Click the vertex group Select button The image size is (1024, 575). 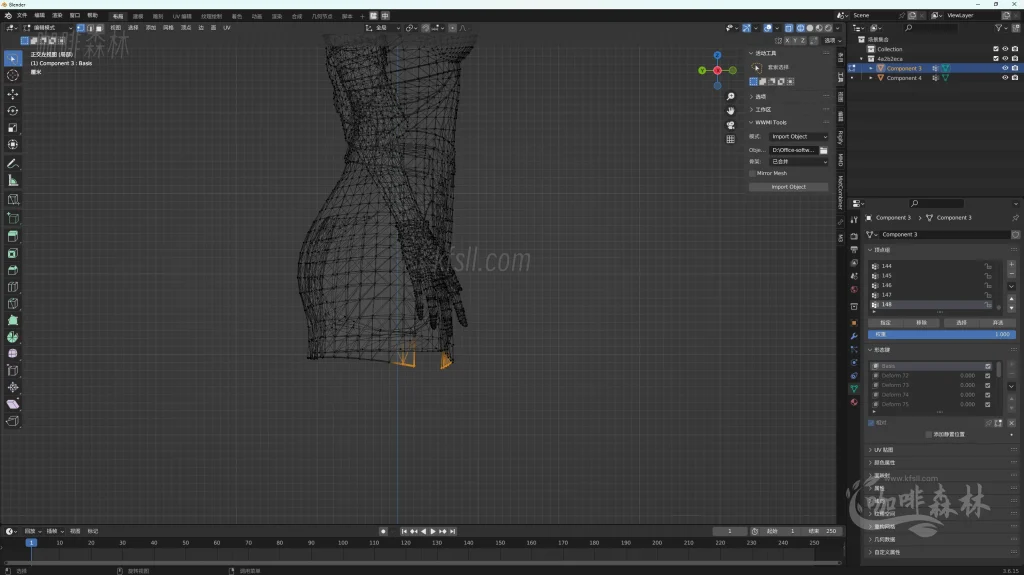pos(961,323)
